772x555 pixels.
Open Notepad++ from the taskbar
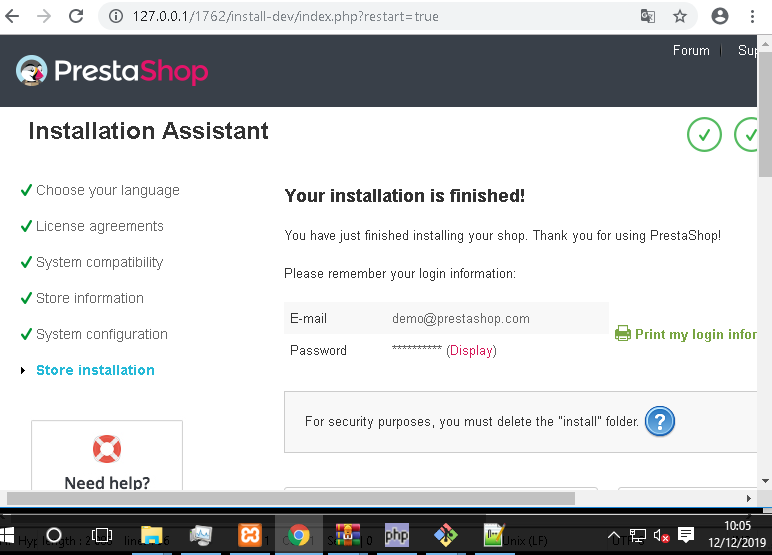click(494, 535)
